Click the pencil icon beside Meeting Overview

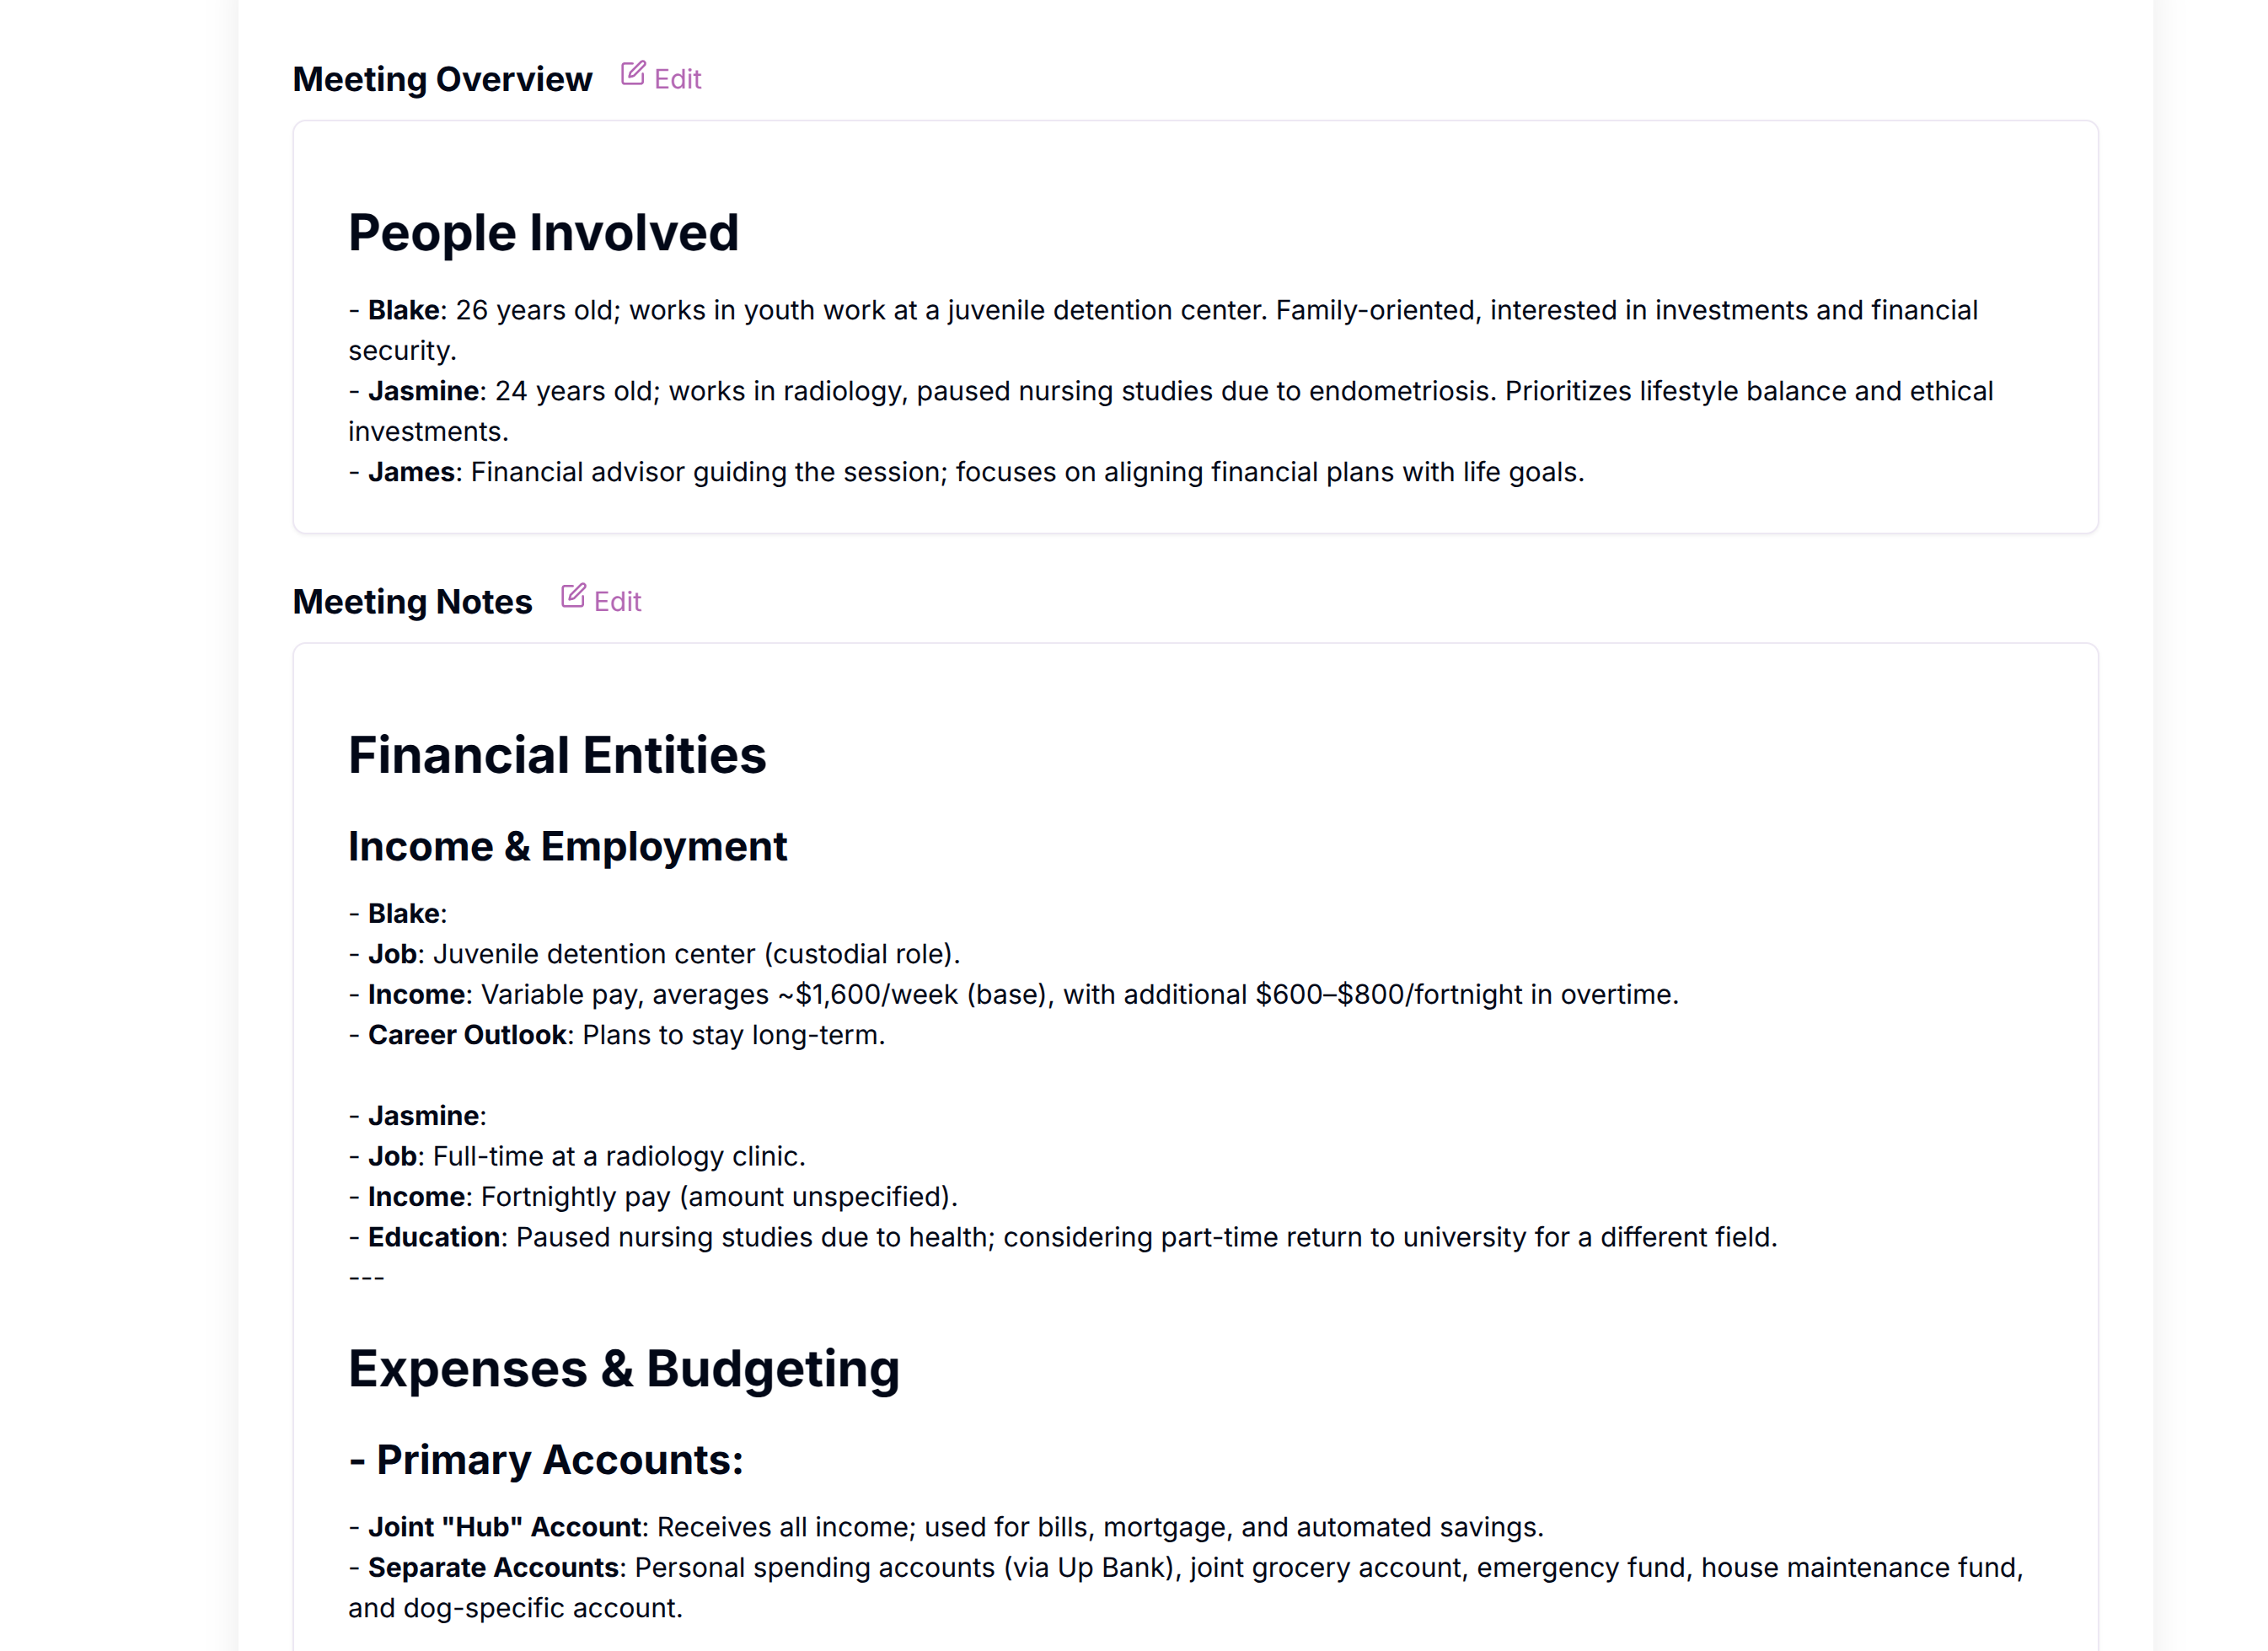633,74
